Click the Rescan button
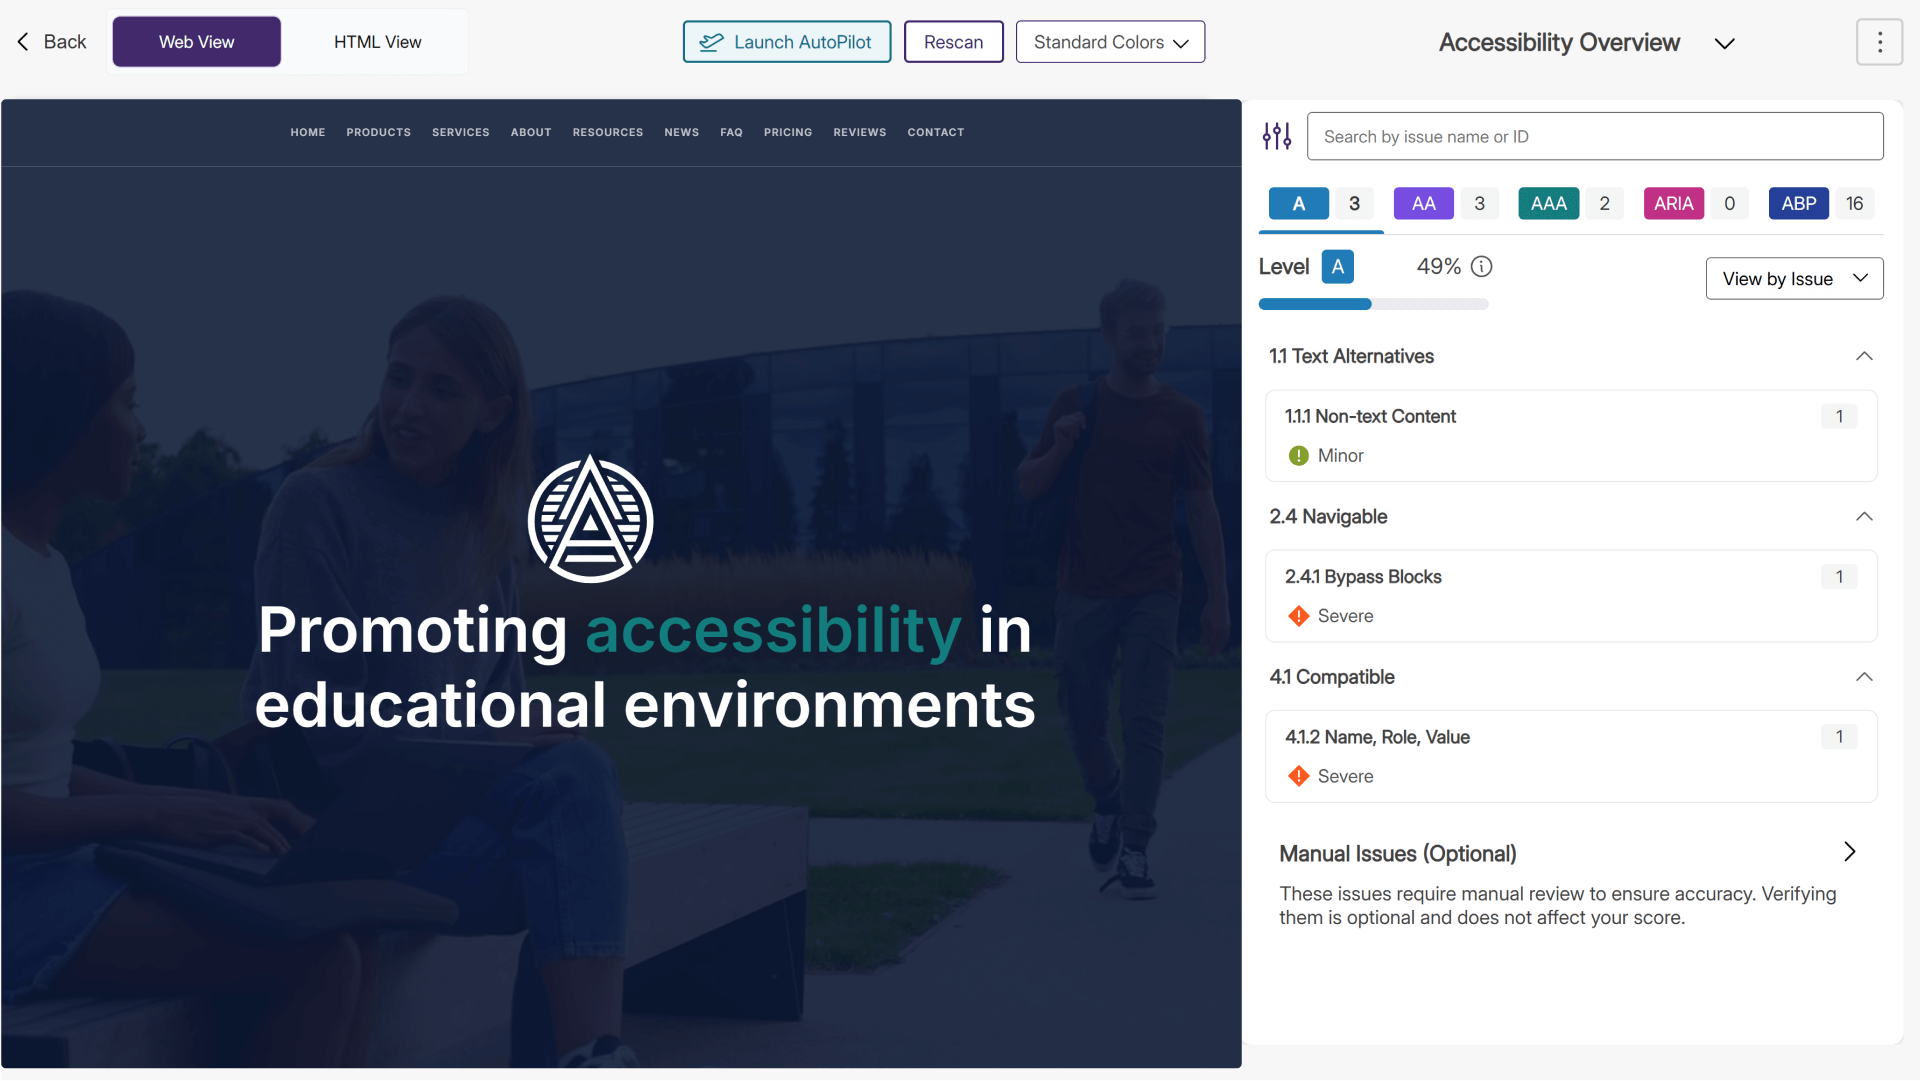Image resolution: width=1920 pixels, height=1081 pixels. 953,42
